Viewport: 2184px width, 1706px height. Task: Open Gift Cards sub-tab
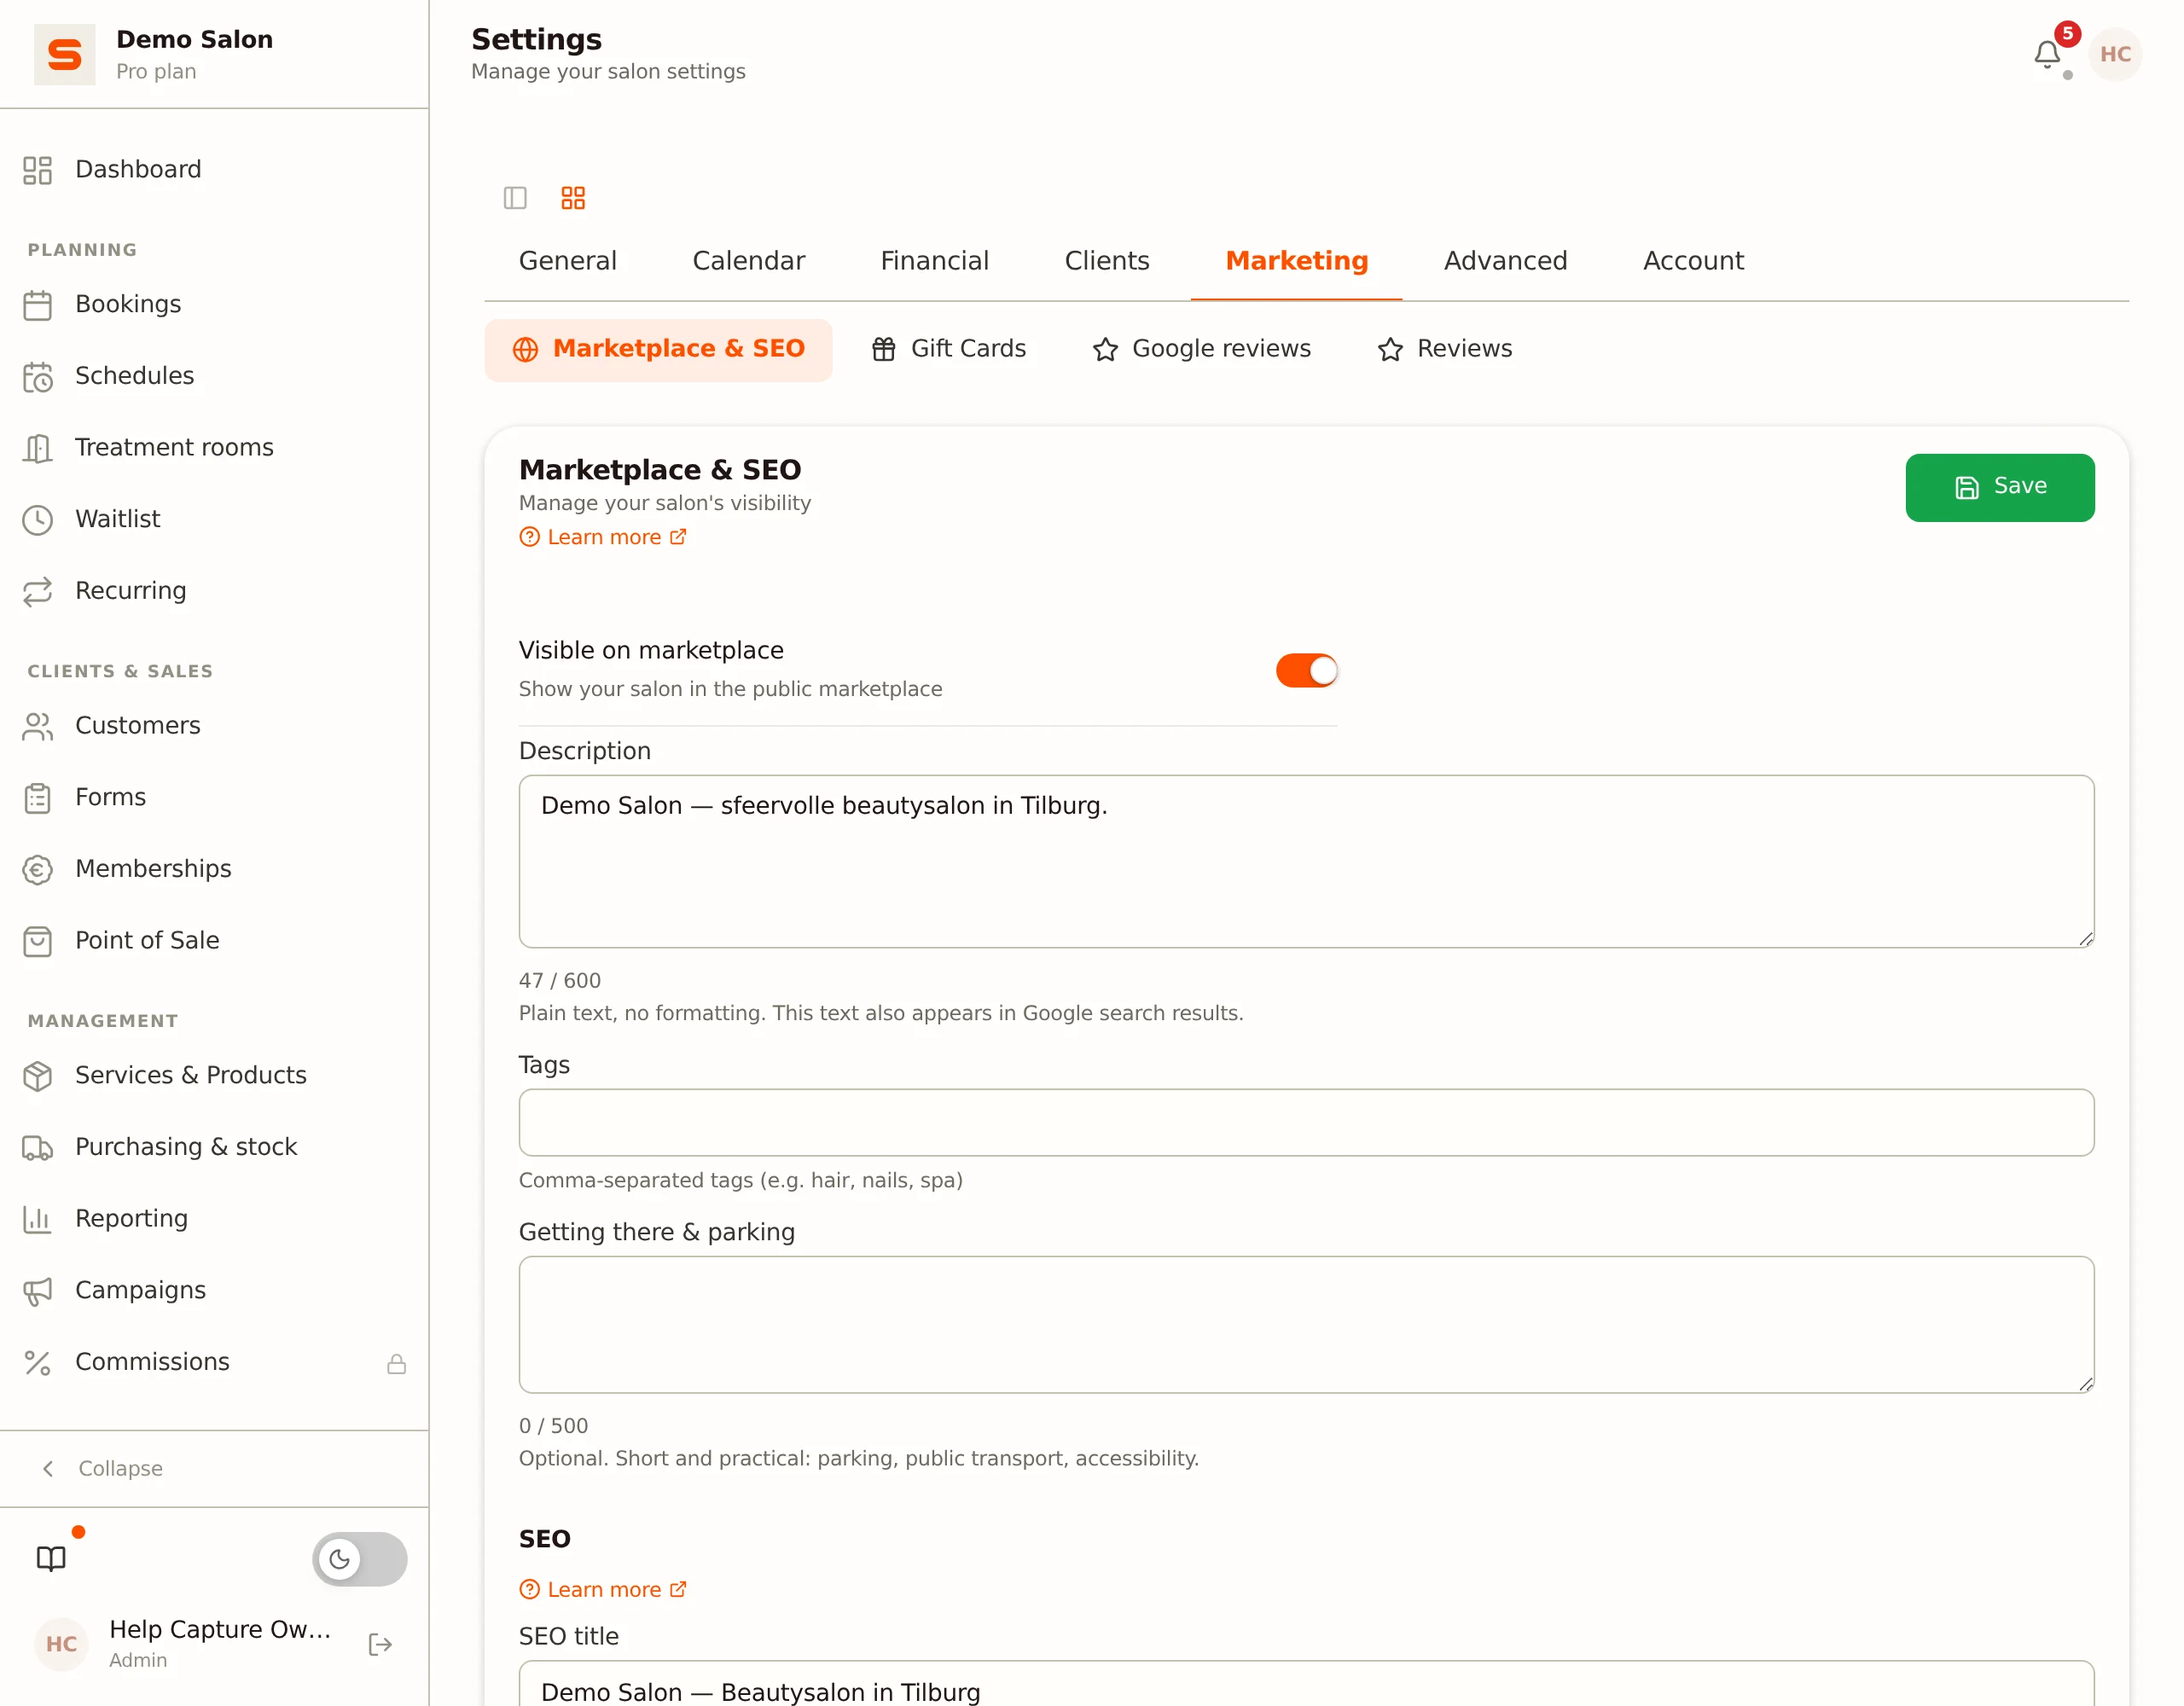948,349
